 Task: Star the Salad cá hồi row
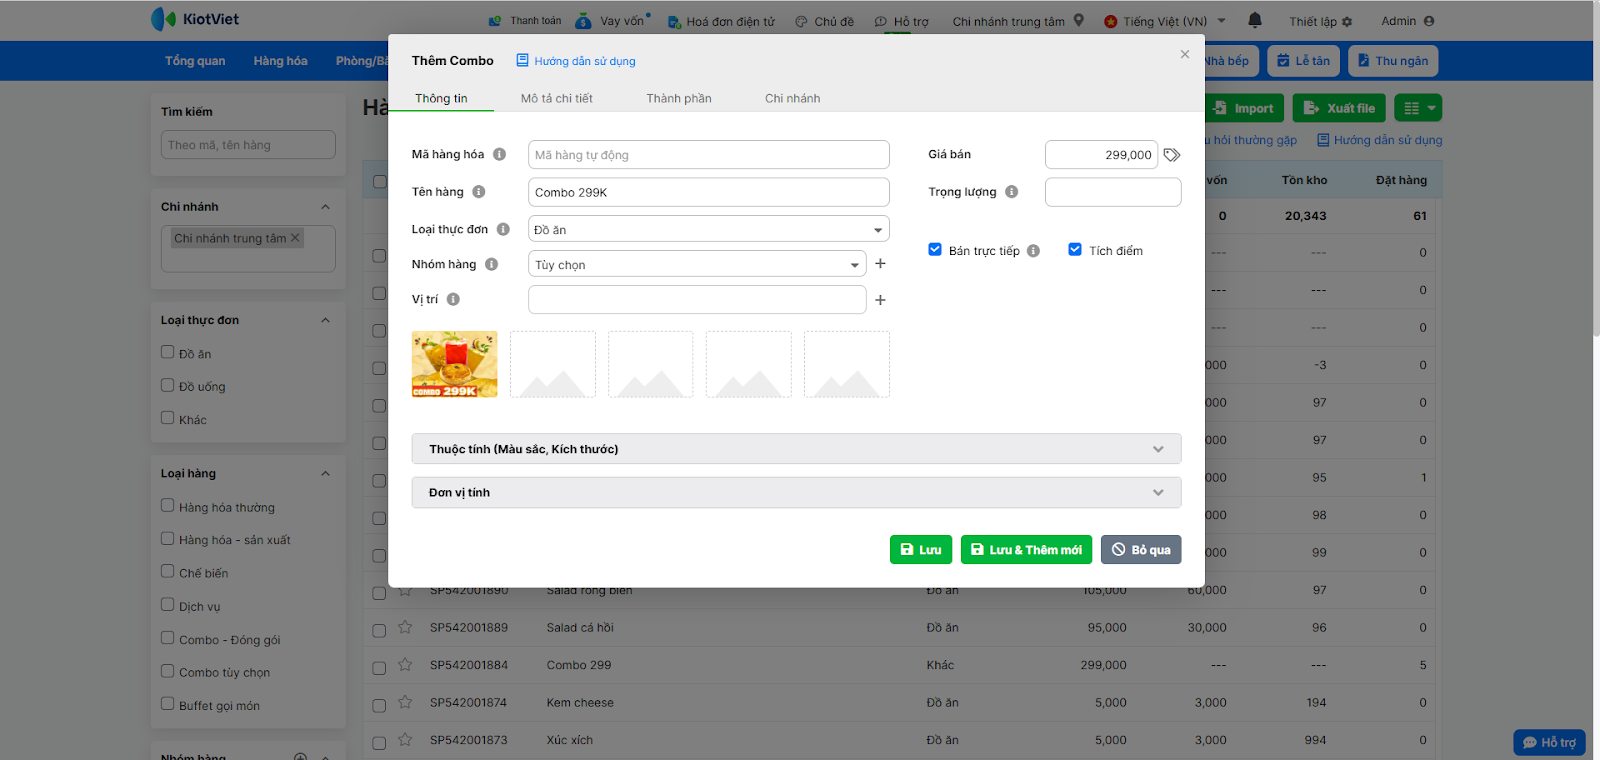(405, 627)
